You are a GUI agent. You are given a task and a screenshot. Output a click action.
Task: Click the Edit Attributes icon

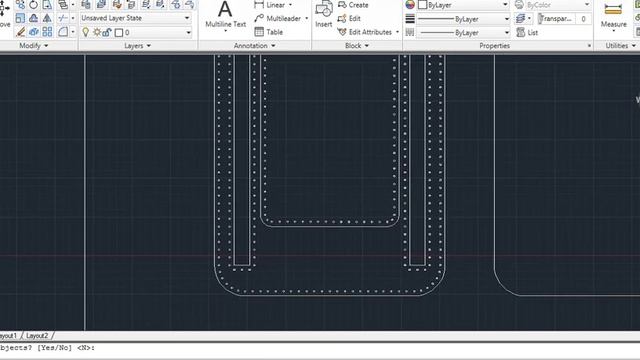pyautogui.click(x=342, y=32)
